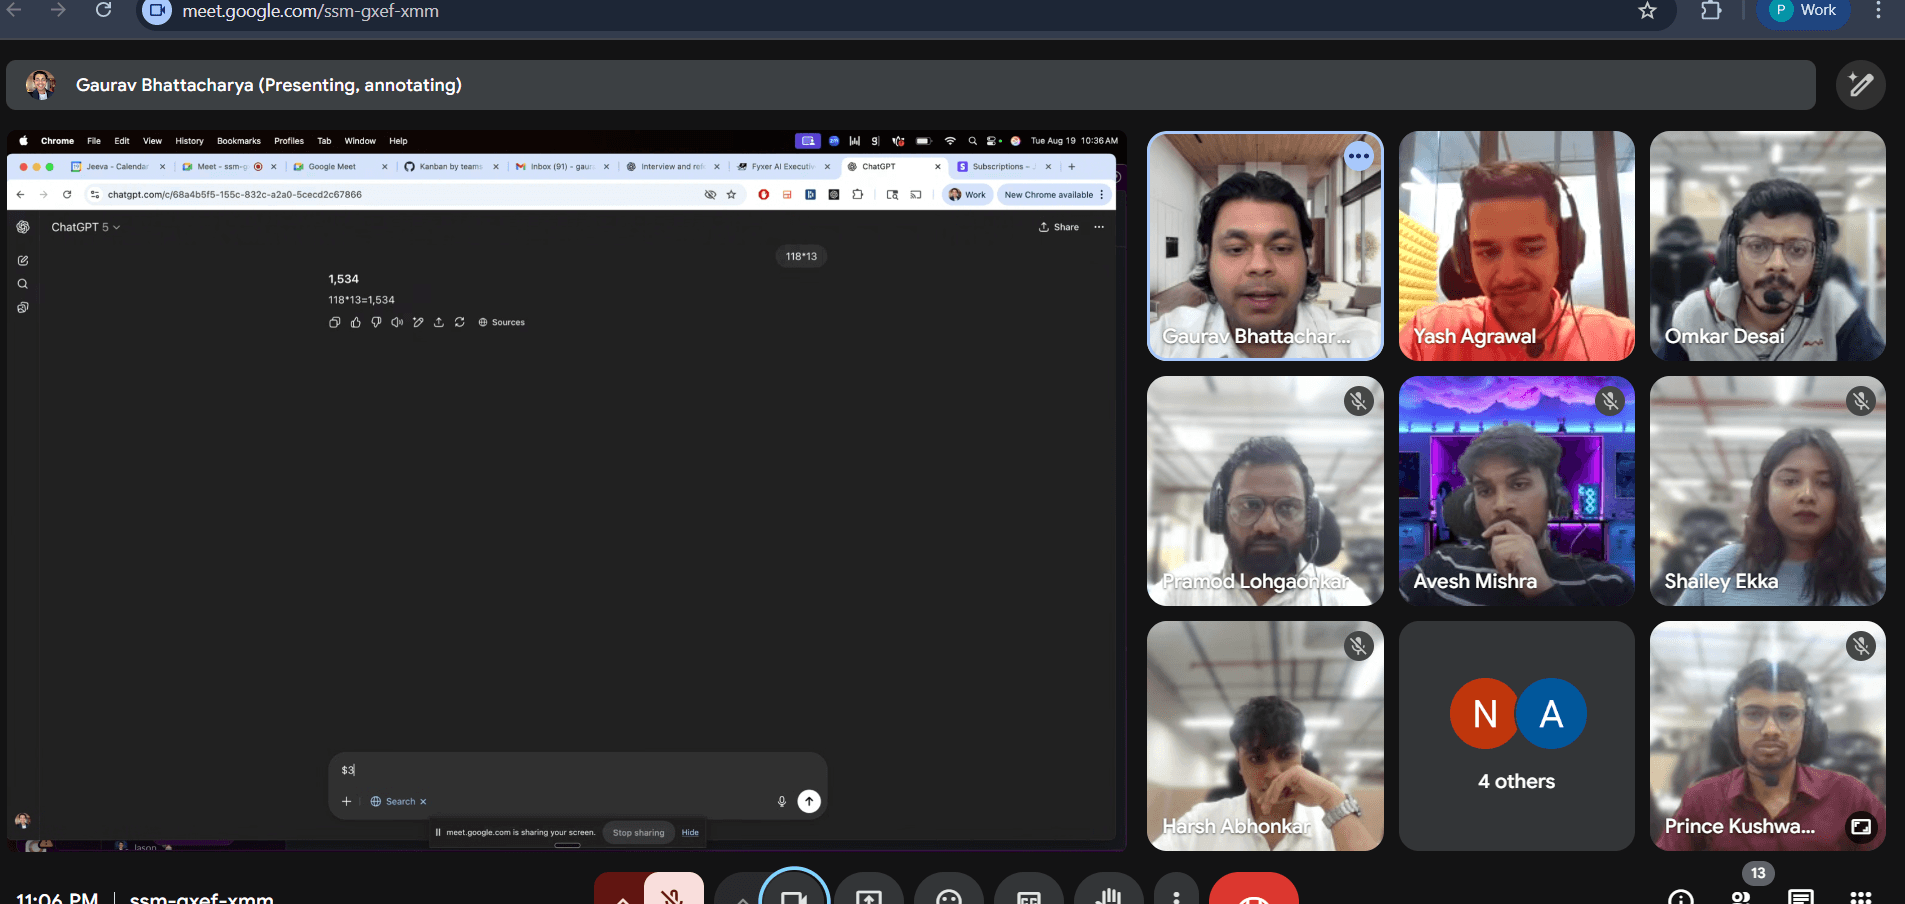The height and width of the screenshot is (904, 1905).
Task: Open shared Chrome three-dot menu
Action: click(1102, 195)
